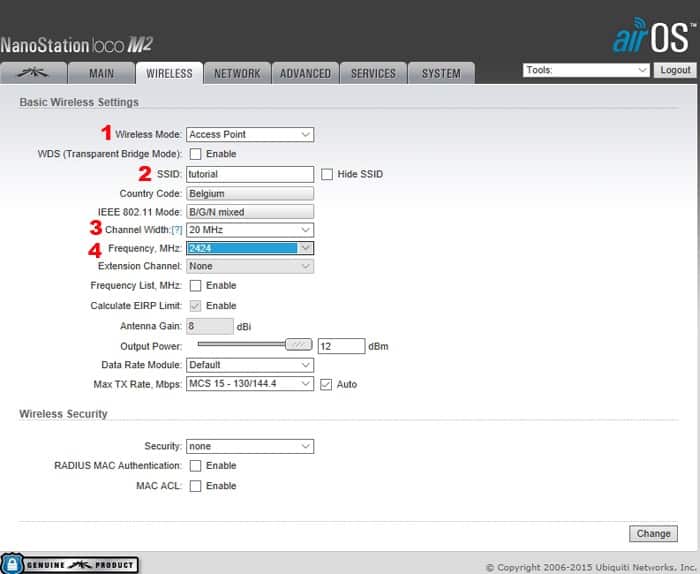Open the Frequency MHz dropdown
This screenshot has width=700, height=574.
pyautogui.click(x=250, y=248)
